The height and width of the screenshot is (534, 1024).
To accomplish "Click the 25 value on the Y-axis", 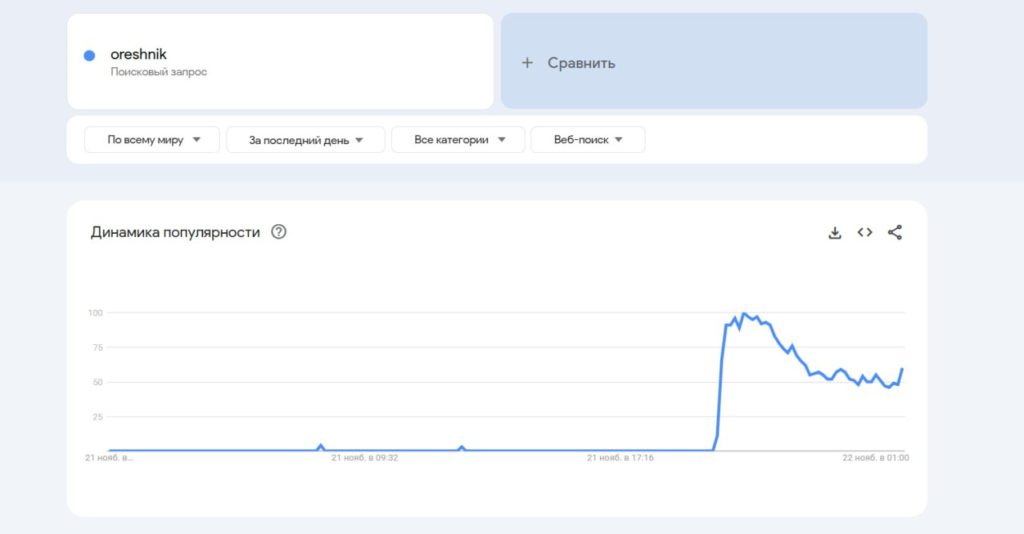I will pyautogui.click(x=95, y=416).
